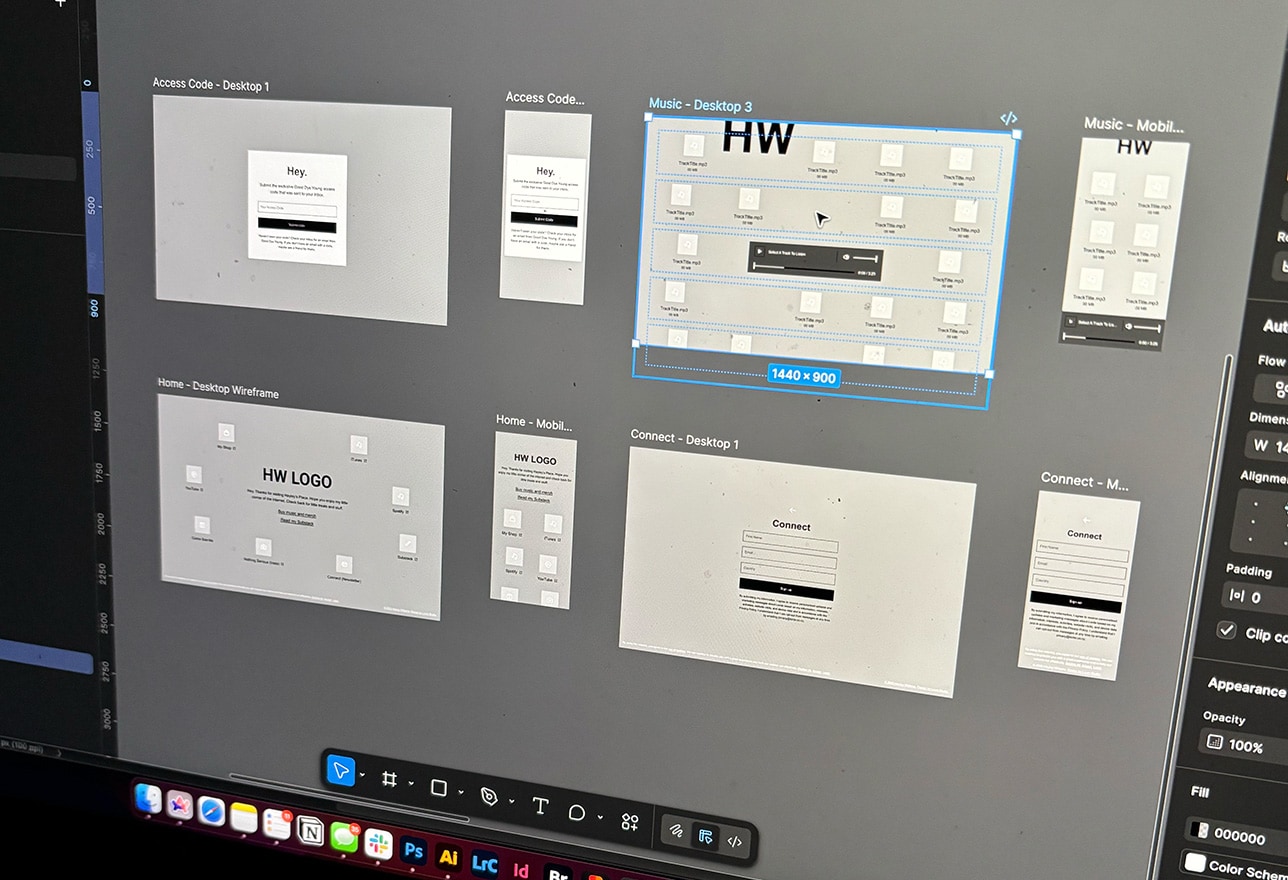Open the Actions panel icon
Viewport: 1288px width, 880px height.
point(630,820)
